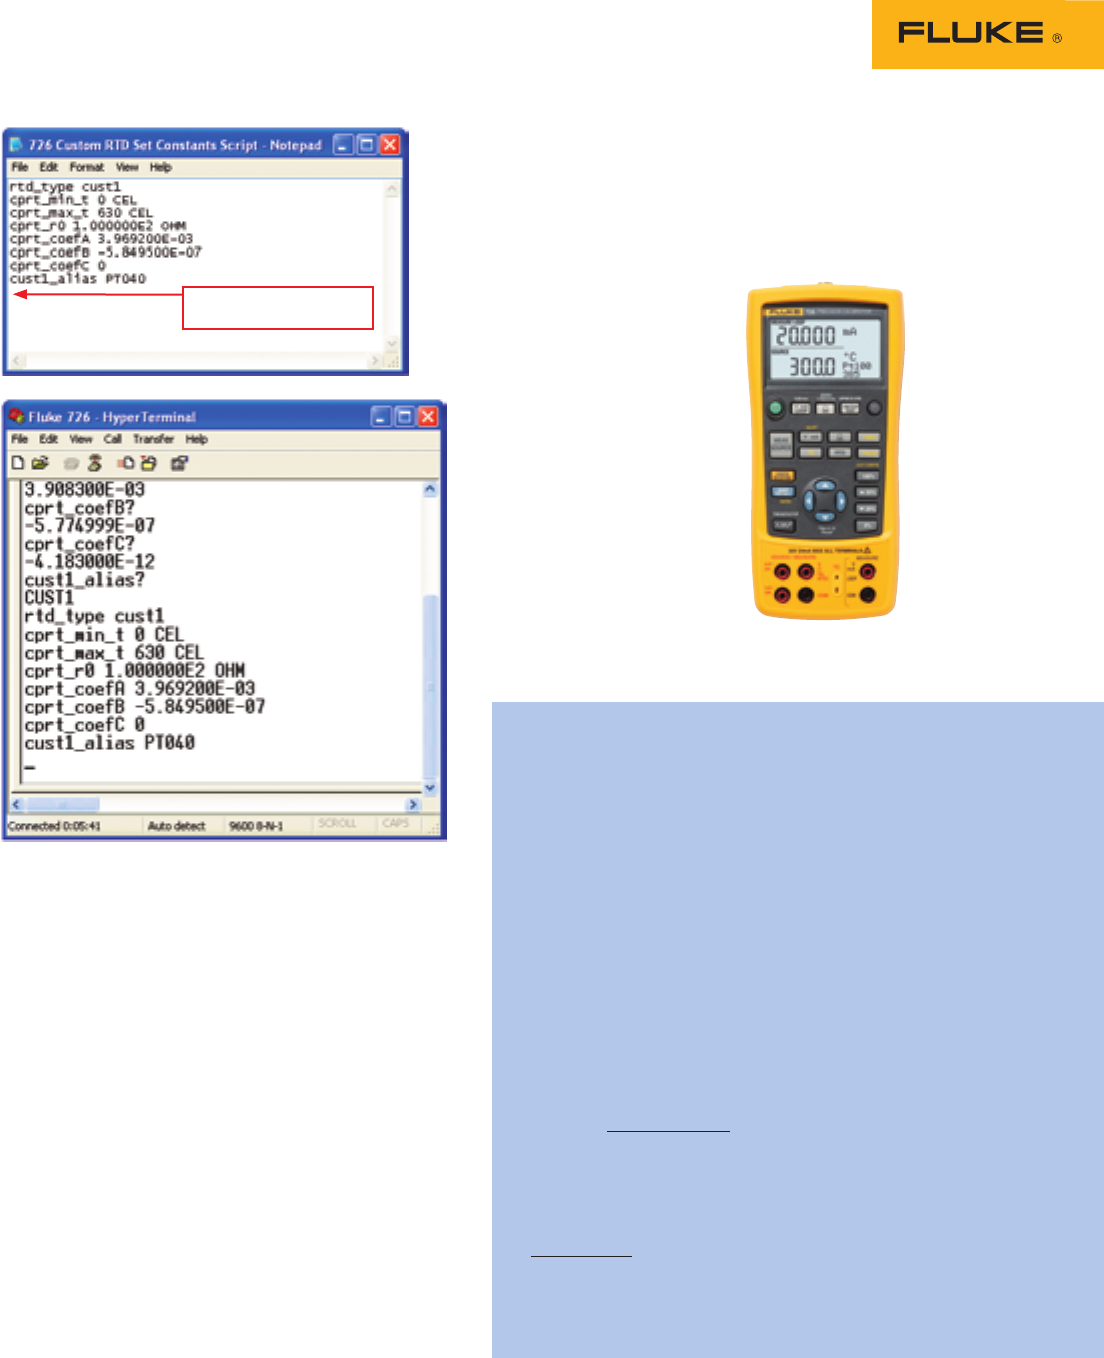Click '3.908300E-03' line in HyperTerminal

click(85, 490)
